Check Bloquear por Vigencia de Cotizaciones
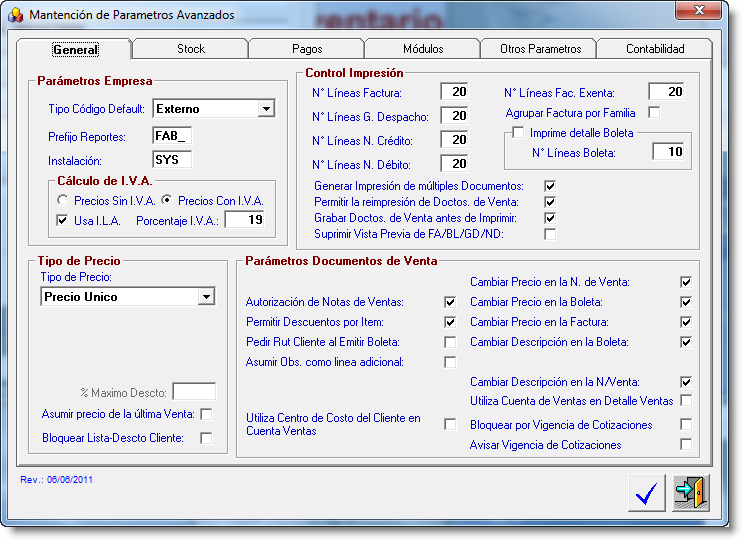Image resolution: width=743 pixels, height=541 pixels. coord(686,424)
